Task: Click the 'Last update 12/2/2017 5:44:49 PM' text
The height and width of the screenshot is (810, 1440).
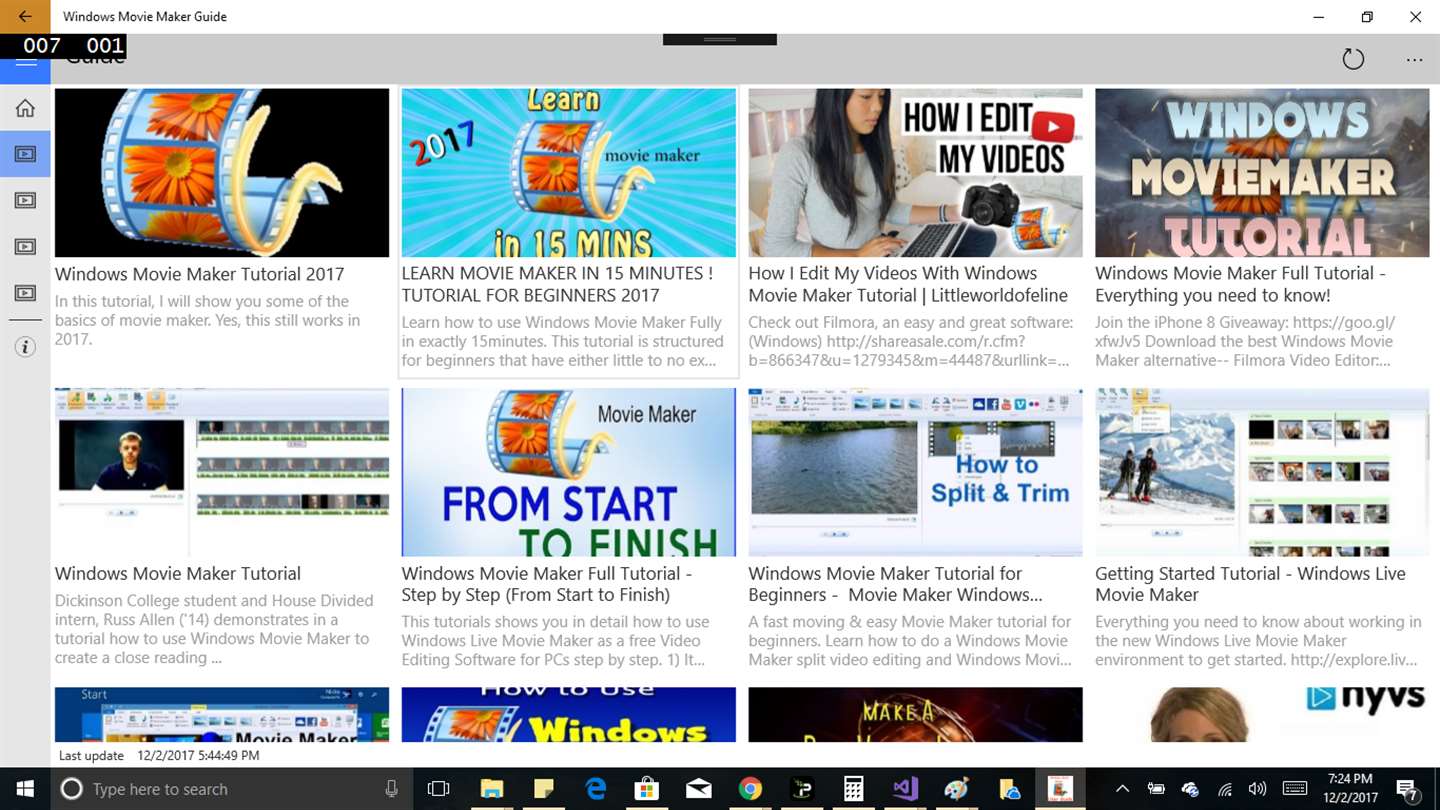Action: [159, 756]
